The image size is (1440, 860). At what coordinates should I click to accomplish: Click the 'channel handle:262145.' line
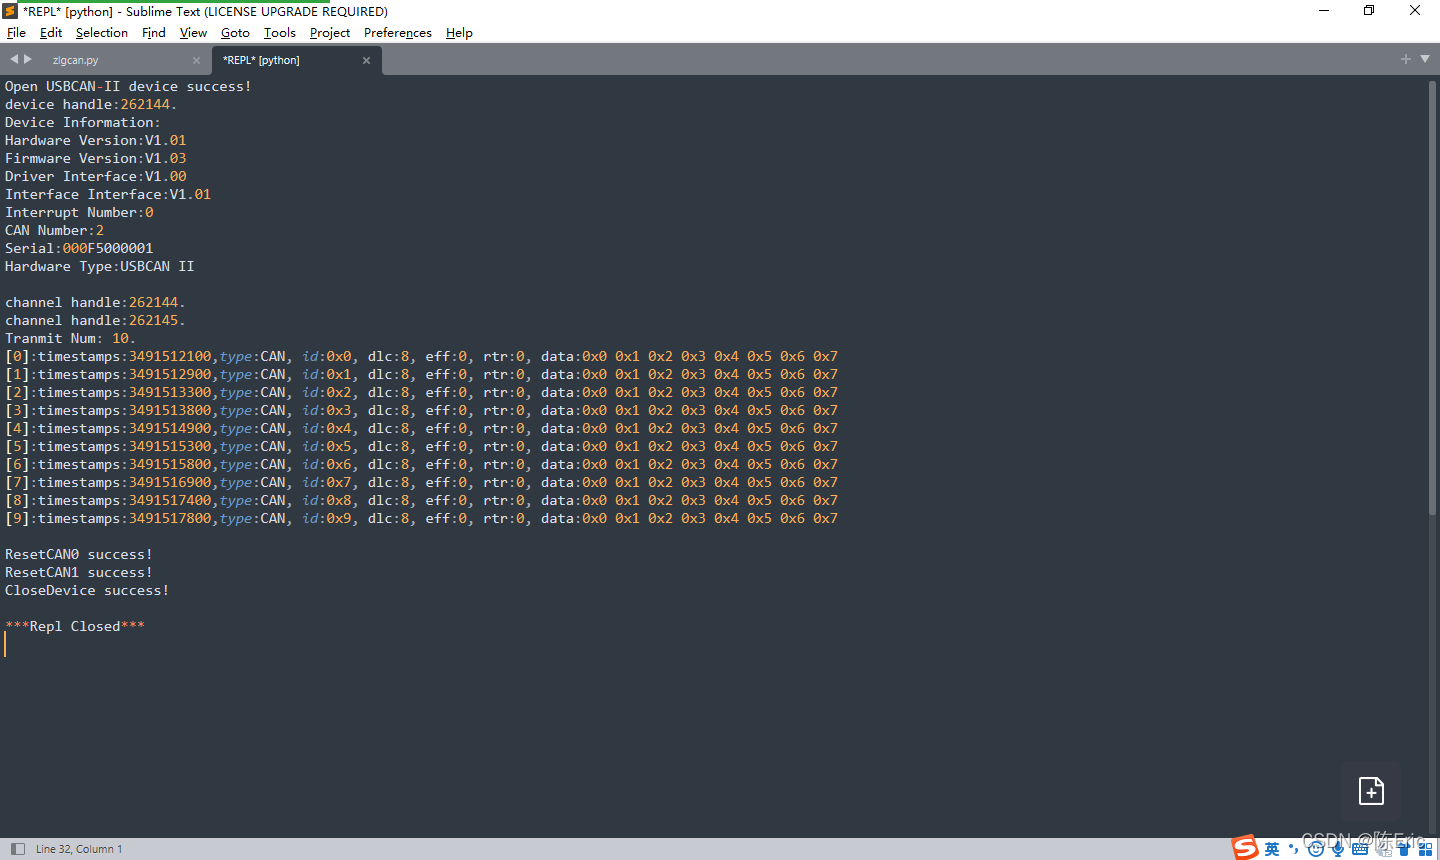click(x=95, y=321)
